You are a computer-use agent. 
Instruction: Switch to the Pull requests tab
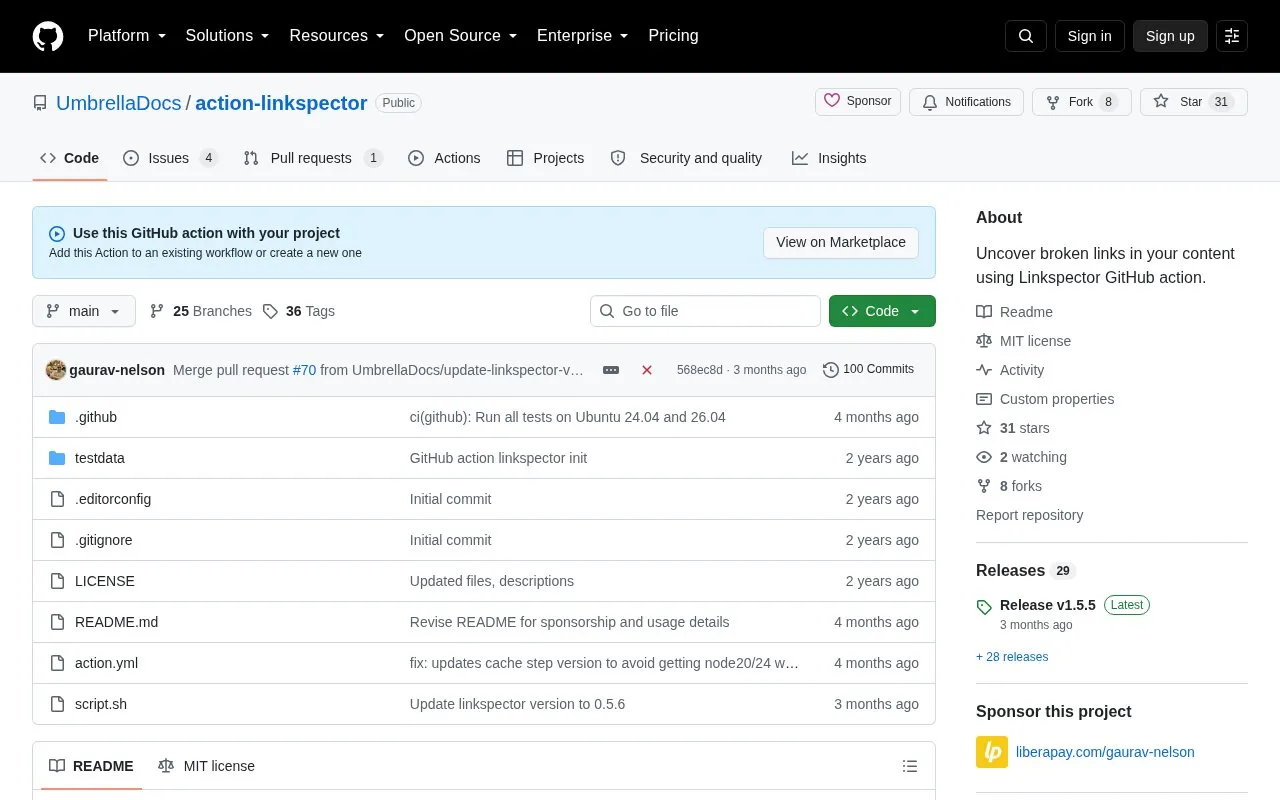(x=313, y=158)
